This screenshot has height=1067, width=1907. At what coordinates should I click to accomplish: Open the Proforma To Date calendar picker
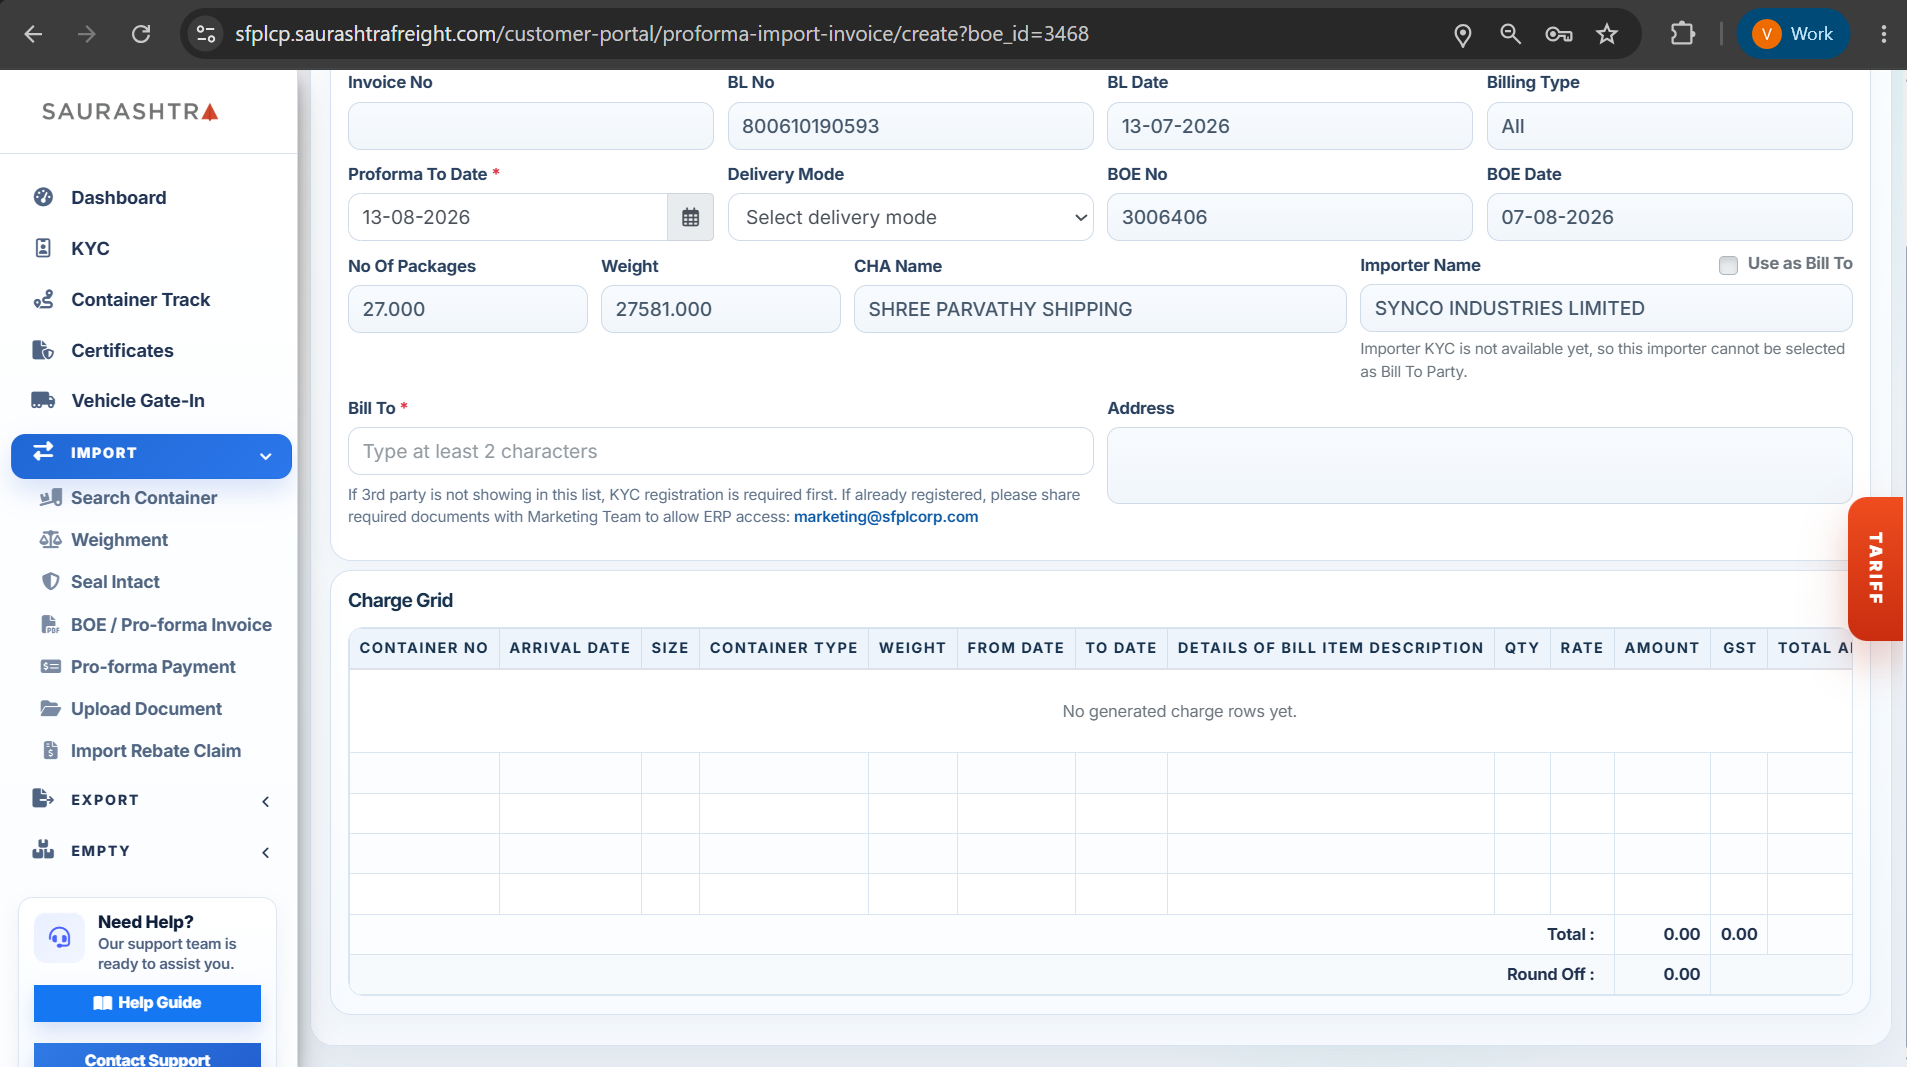point(690,217)
